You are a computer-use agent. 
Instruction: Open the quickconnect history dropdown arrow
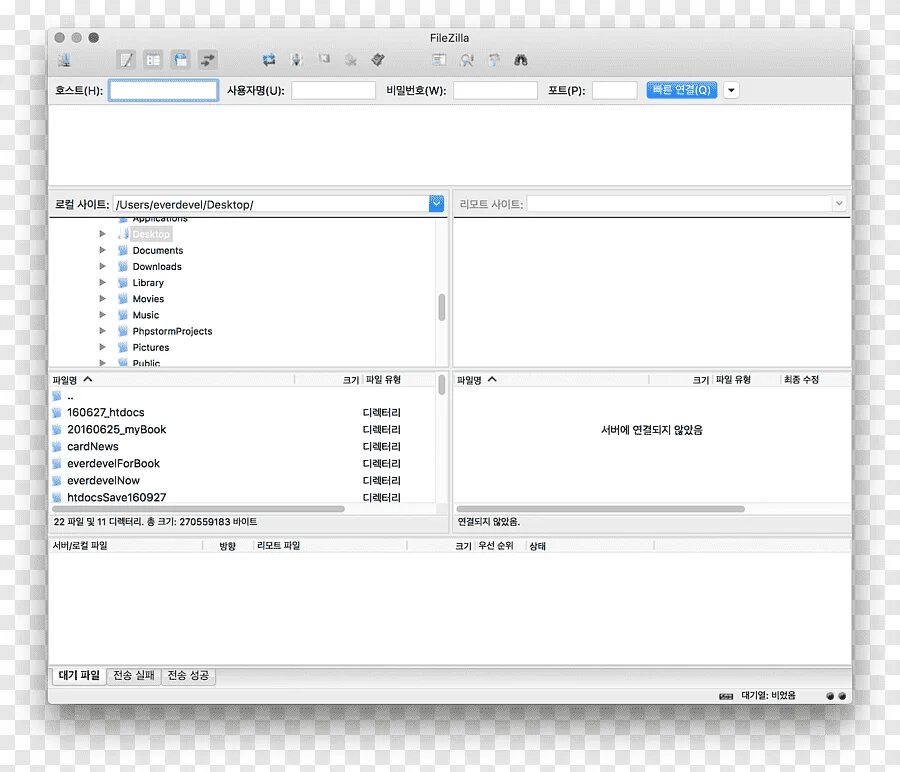click(731, 90)
